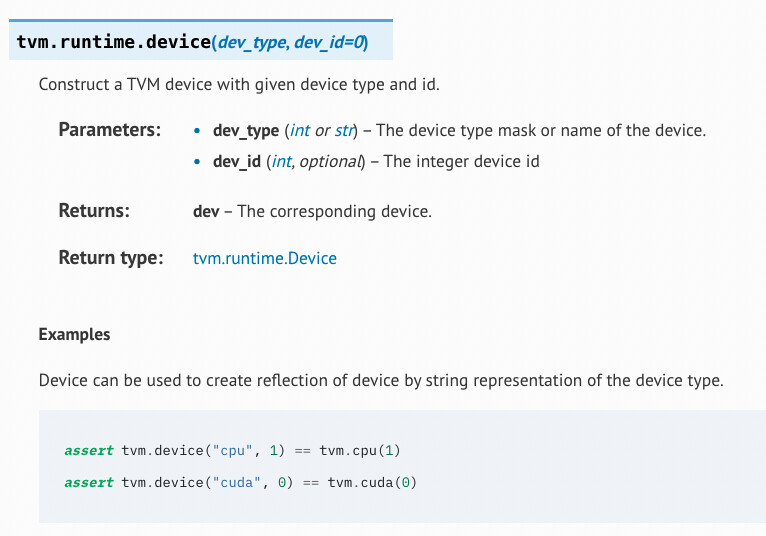Viewport: 766px width, 536px height.
Task: Click tvm.cuda(0) in the code block
Action: click(372, 482)
